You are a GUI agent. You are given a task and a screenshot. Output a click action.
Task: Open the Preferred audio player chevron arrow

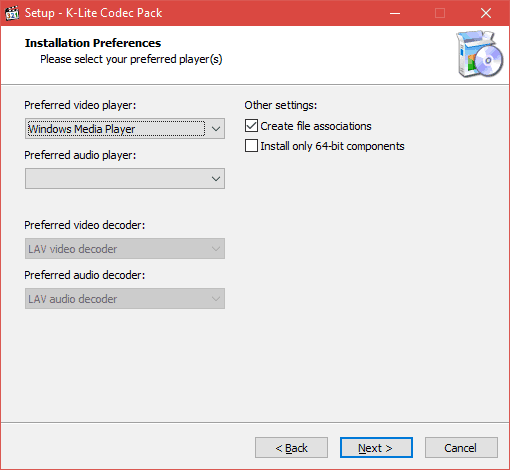click(x=216, y=179)
